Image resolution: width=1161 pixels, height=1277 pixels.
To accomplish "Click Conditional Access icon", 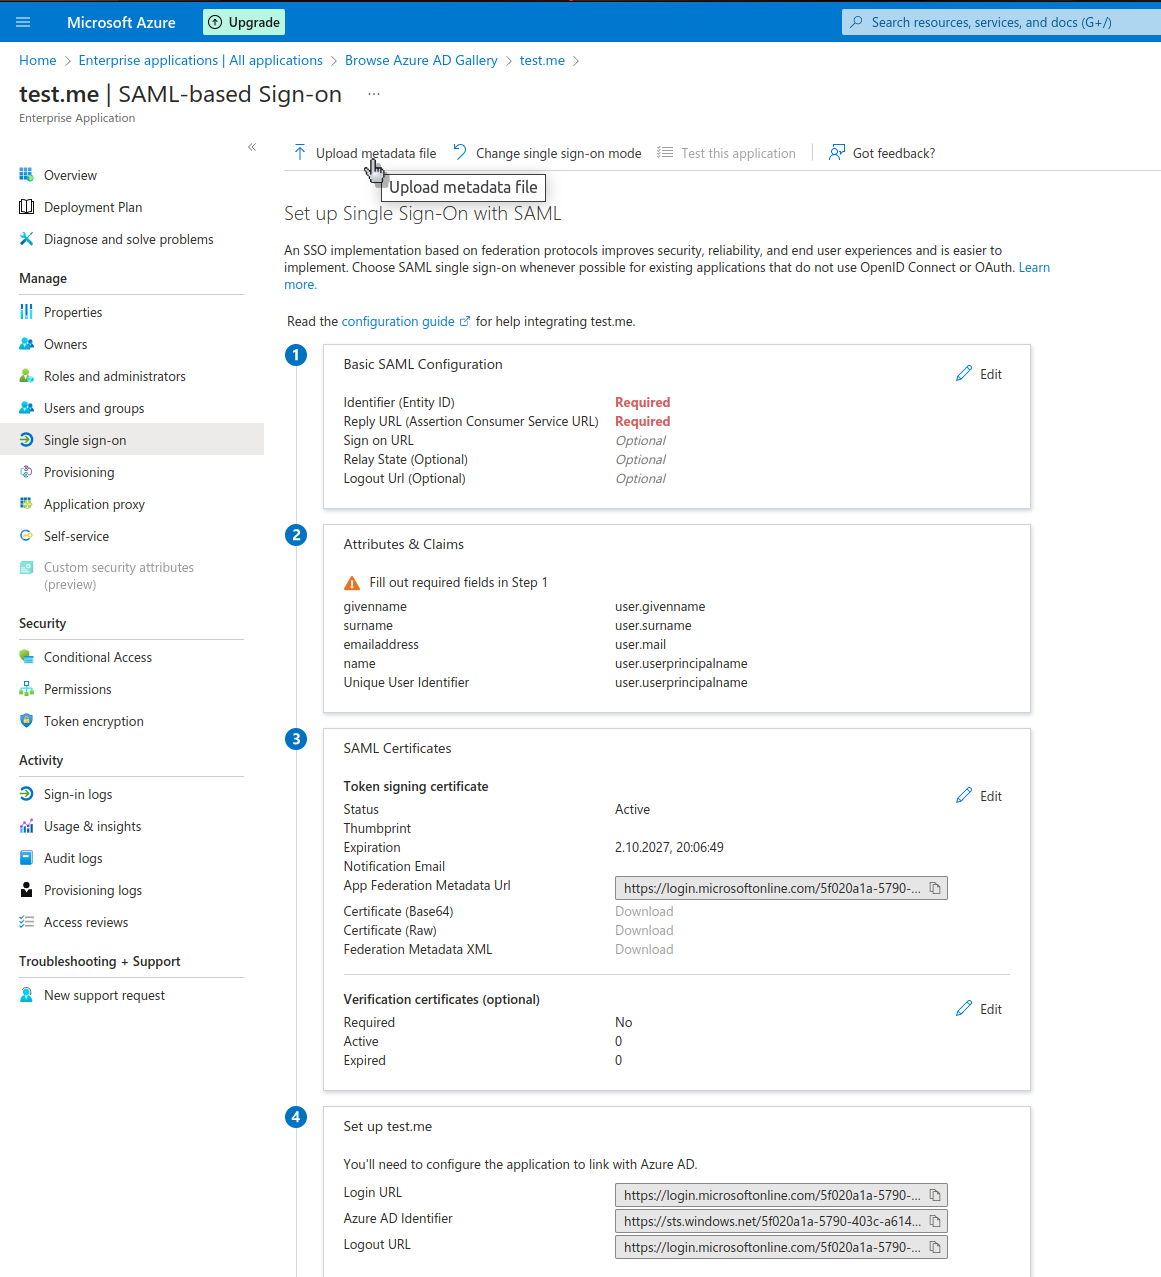I will pos(27,657).
